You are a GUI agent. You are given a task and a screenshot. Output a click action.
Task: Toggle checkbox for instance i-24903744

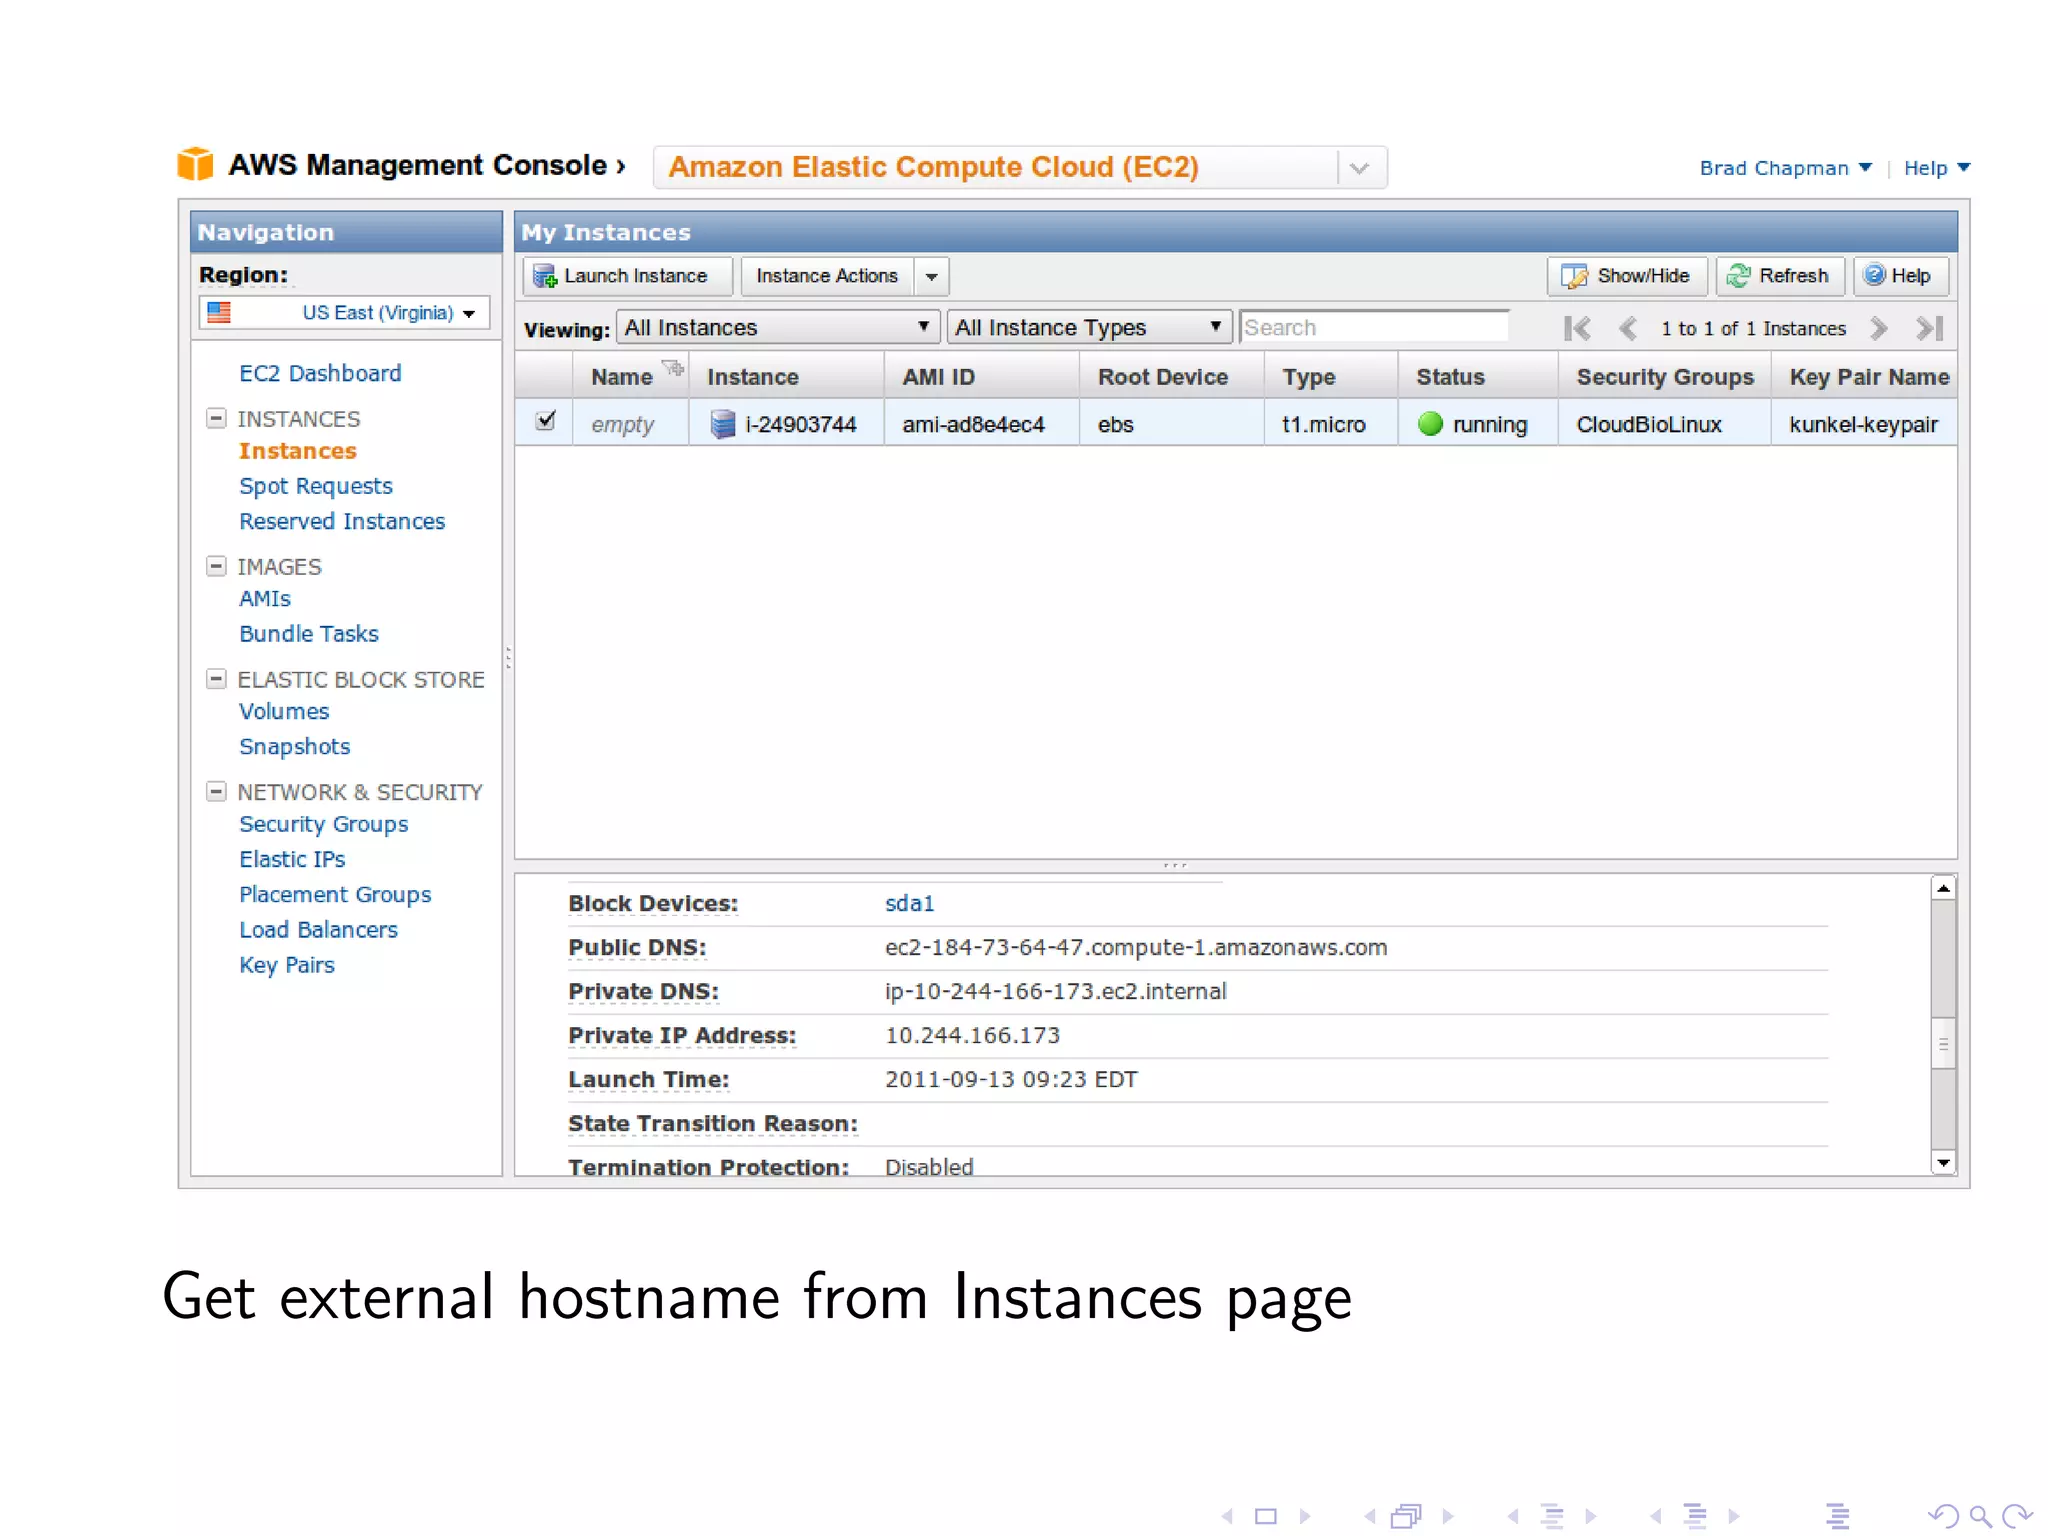click(x=545, y=421)
